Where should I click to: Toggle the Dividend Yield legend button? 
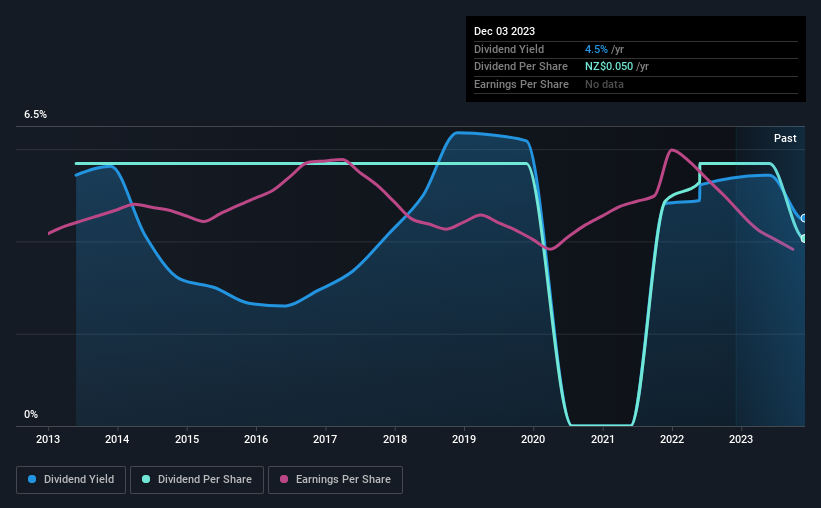(71, 480)
